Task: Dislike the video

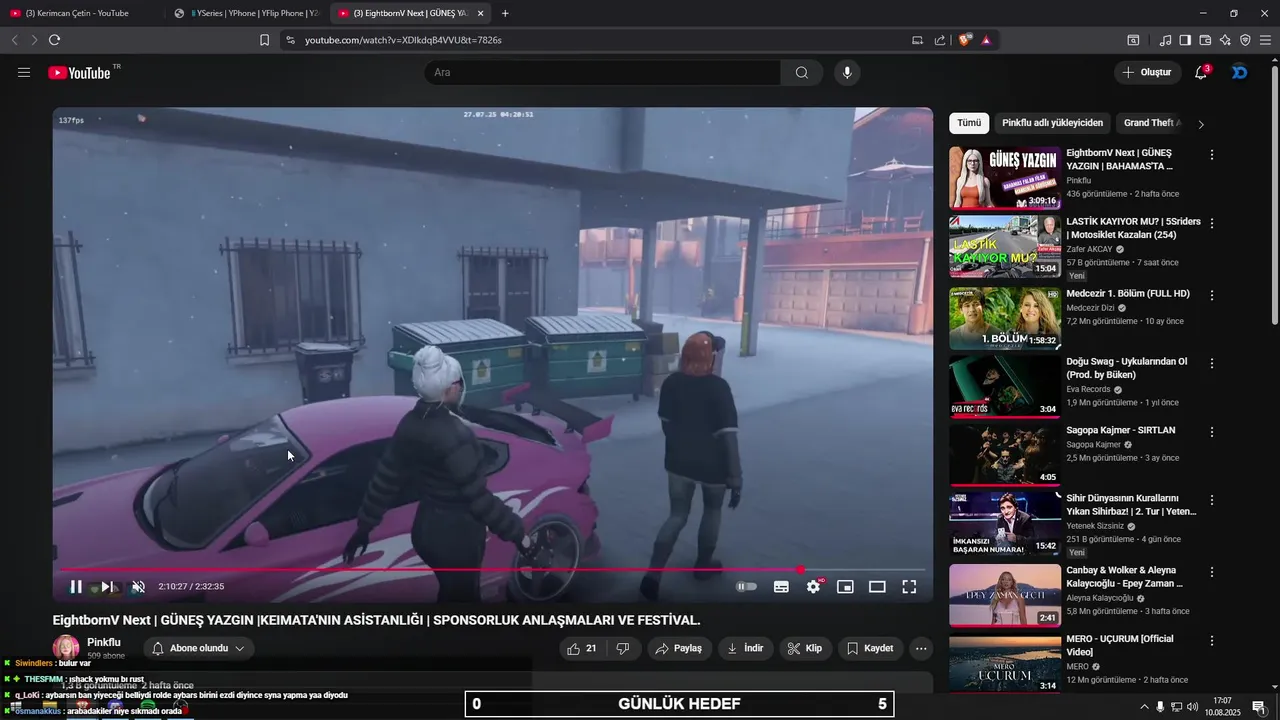Action: 622,648
